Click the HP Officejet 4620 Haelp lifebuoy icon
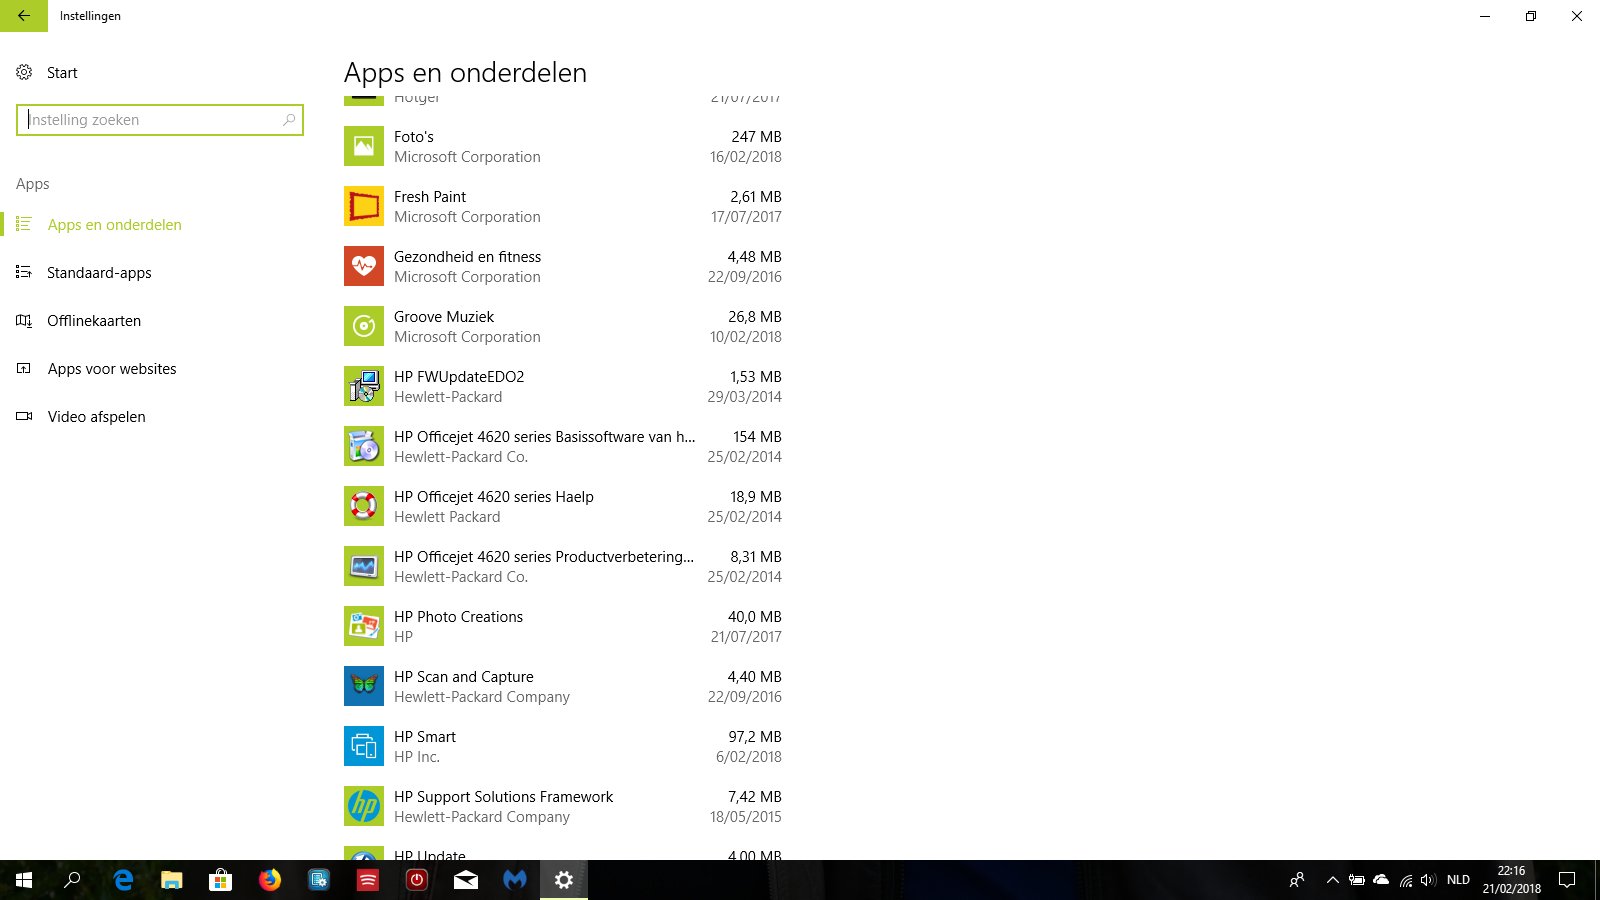 [364, 506]
